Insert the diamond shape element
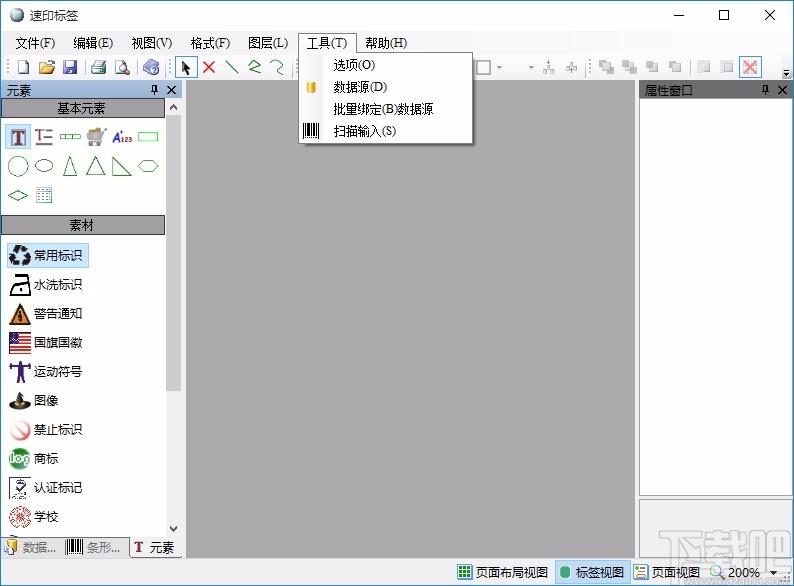Screen dimensions: 794x586 [18, 195]
